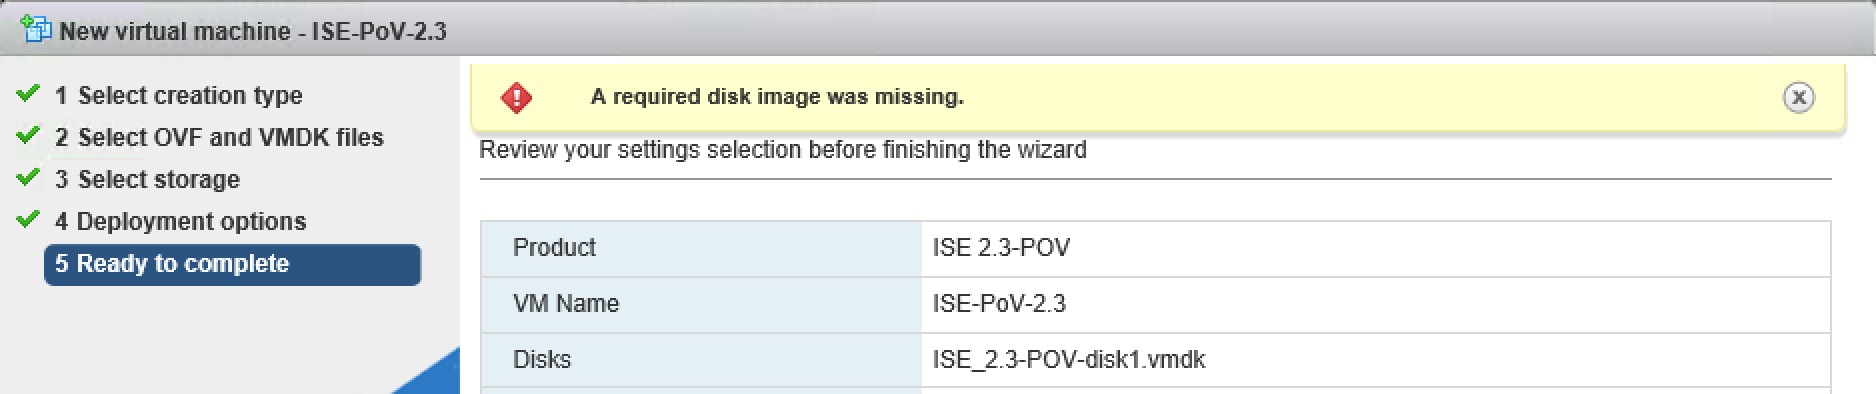Image resolution: width=1876 pixels, height=394 pixels.
Task: Click the Disks row label
Action: [x=542, y=359]
